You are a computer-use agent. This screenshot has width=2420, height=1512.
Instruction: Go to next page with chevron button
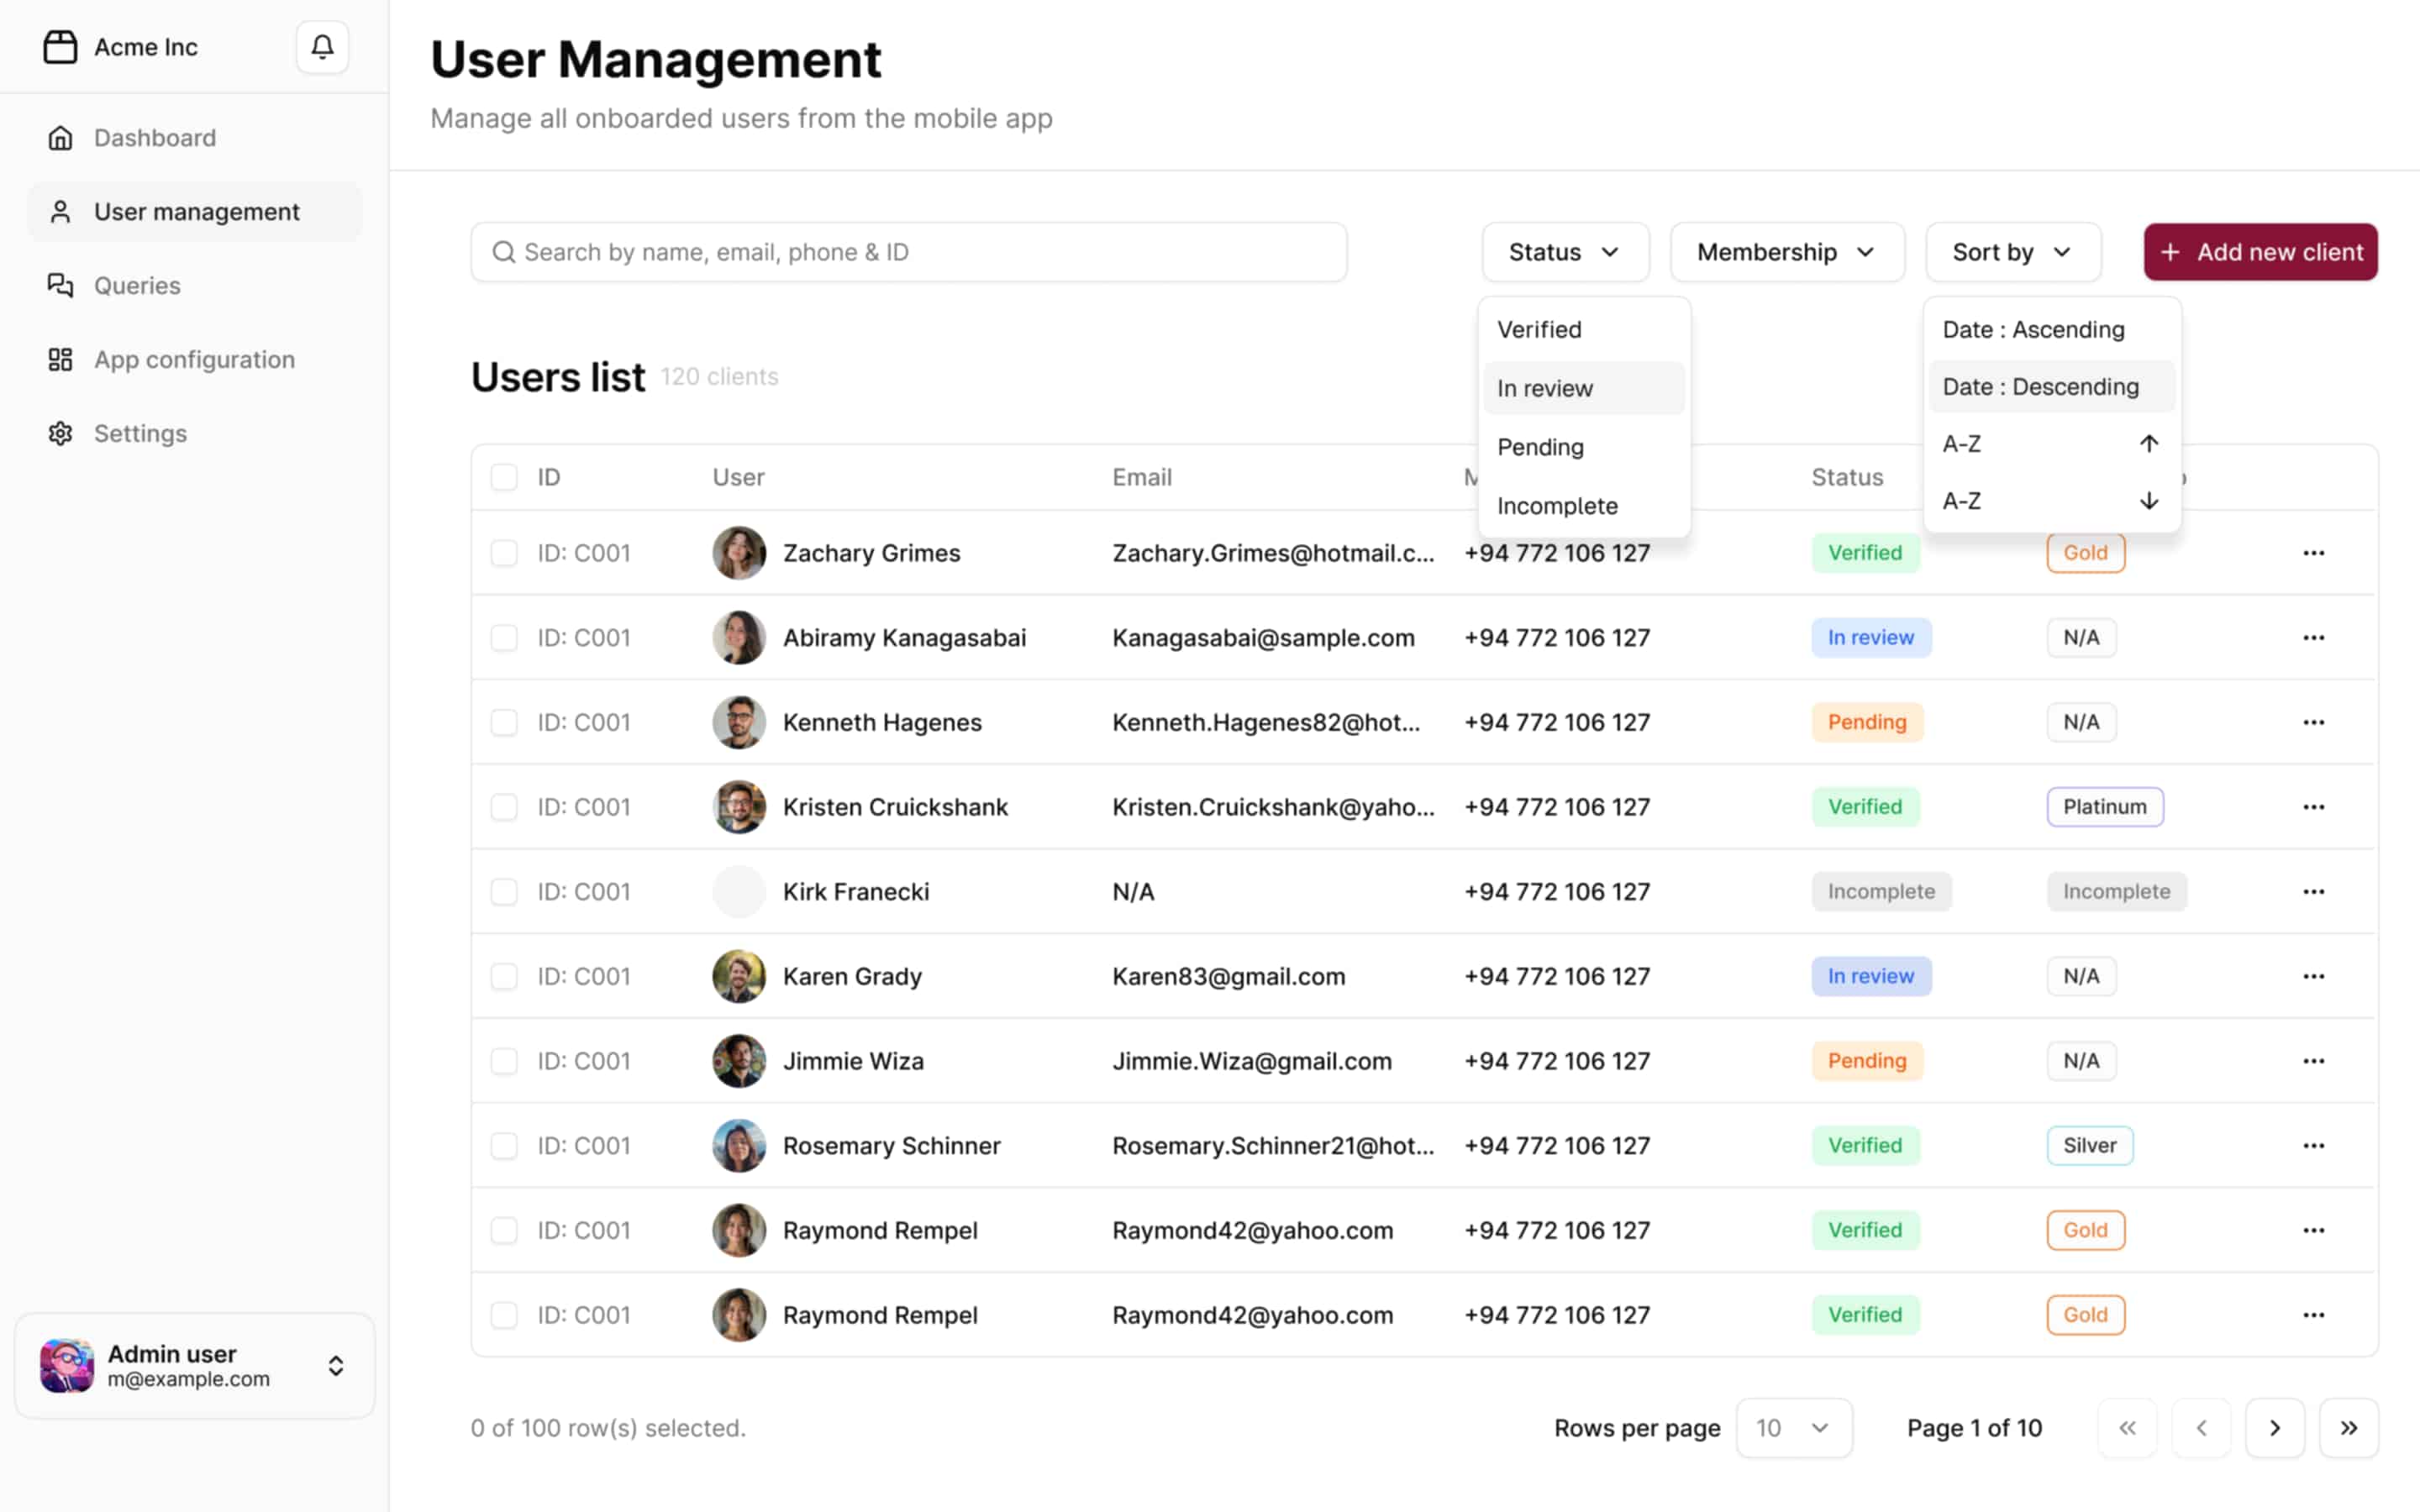[2275, 1428]
